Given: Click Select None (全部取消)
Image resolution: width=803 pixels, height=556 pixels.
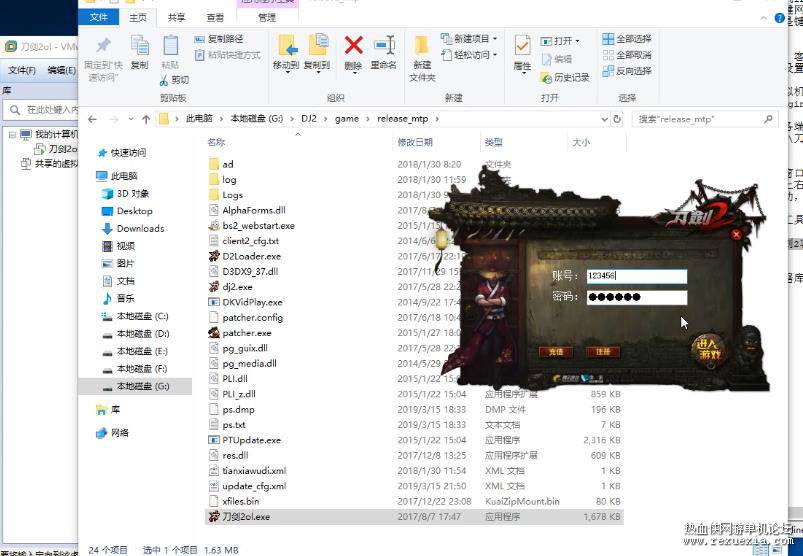Looking at the screenshot, I should 627,55.
